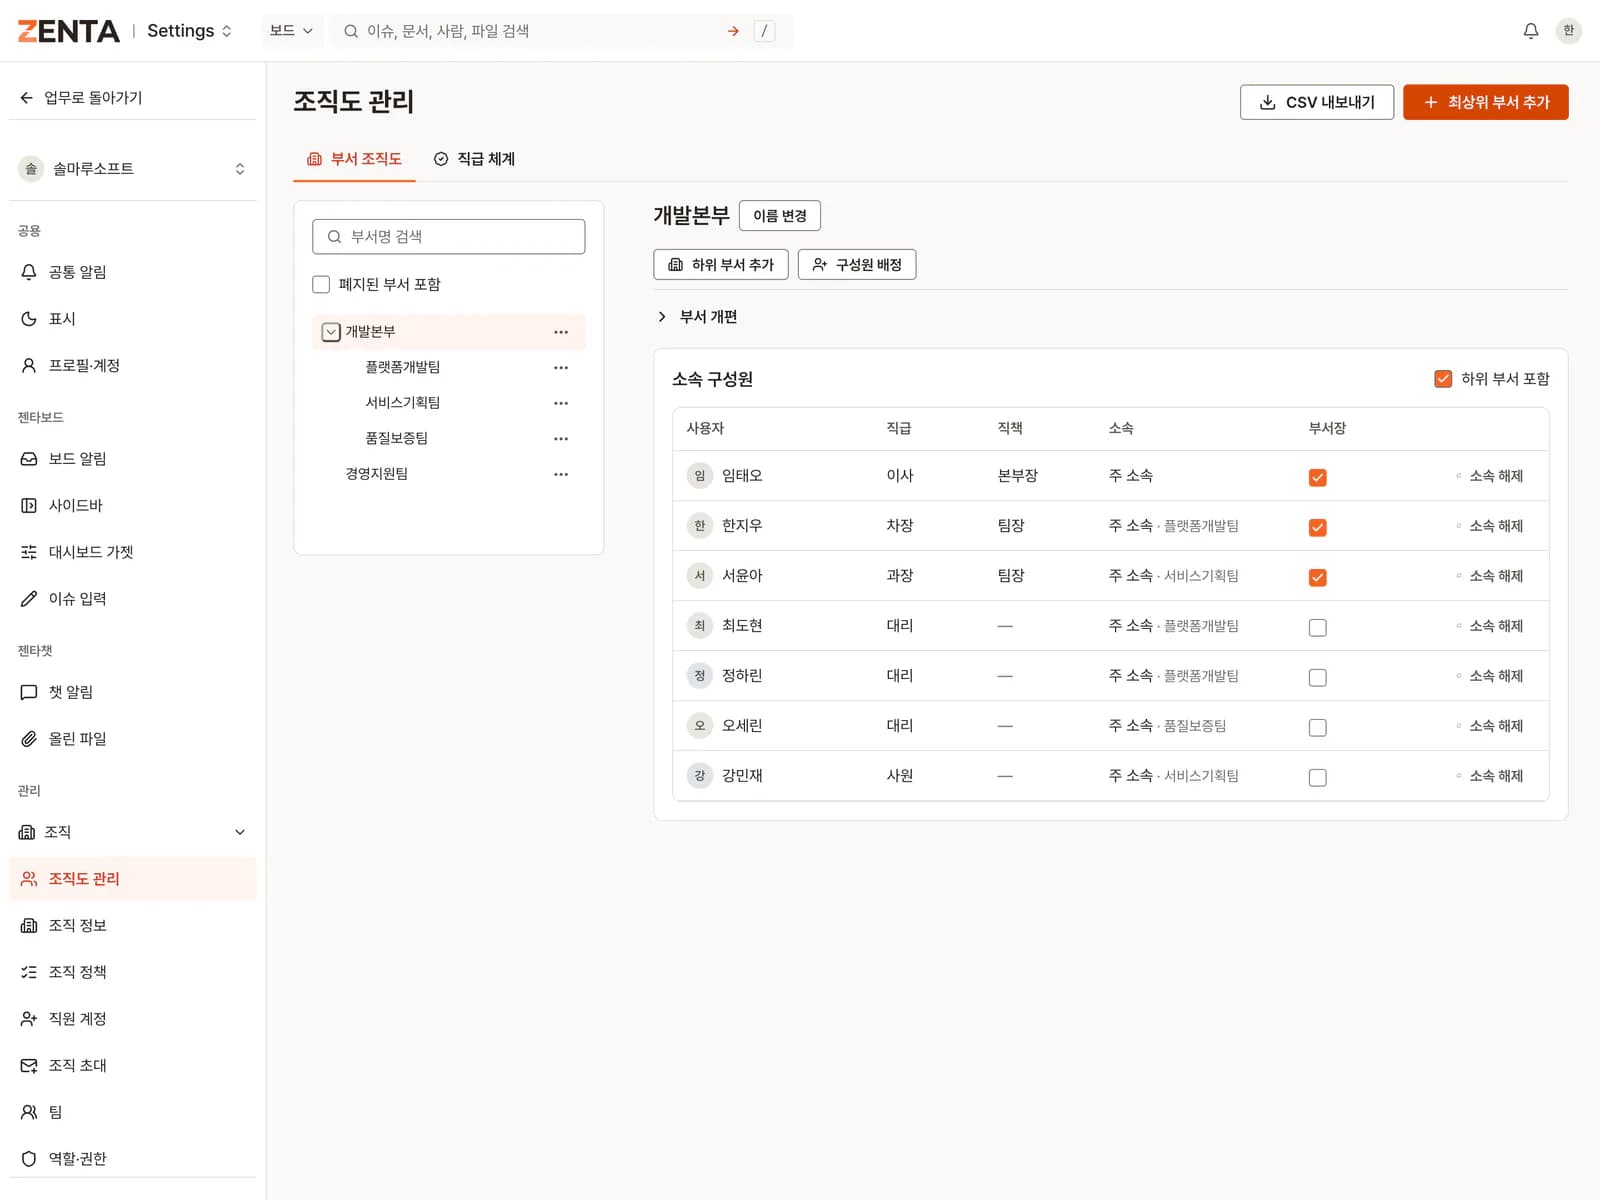1600x1200 pixels.
Task: Click 소속 해제 for 임태오
Action: click(1490, 476)
